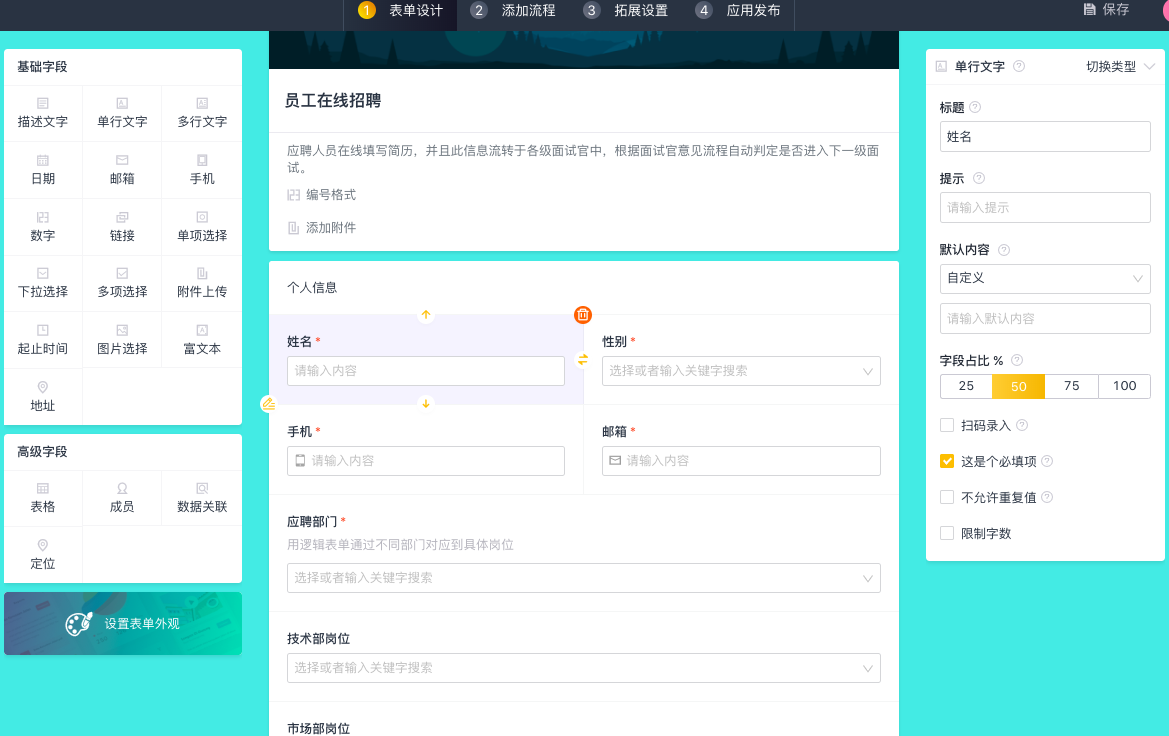
Task: Click help icon next to 单行文字 header
Action: pos(1019,66)
